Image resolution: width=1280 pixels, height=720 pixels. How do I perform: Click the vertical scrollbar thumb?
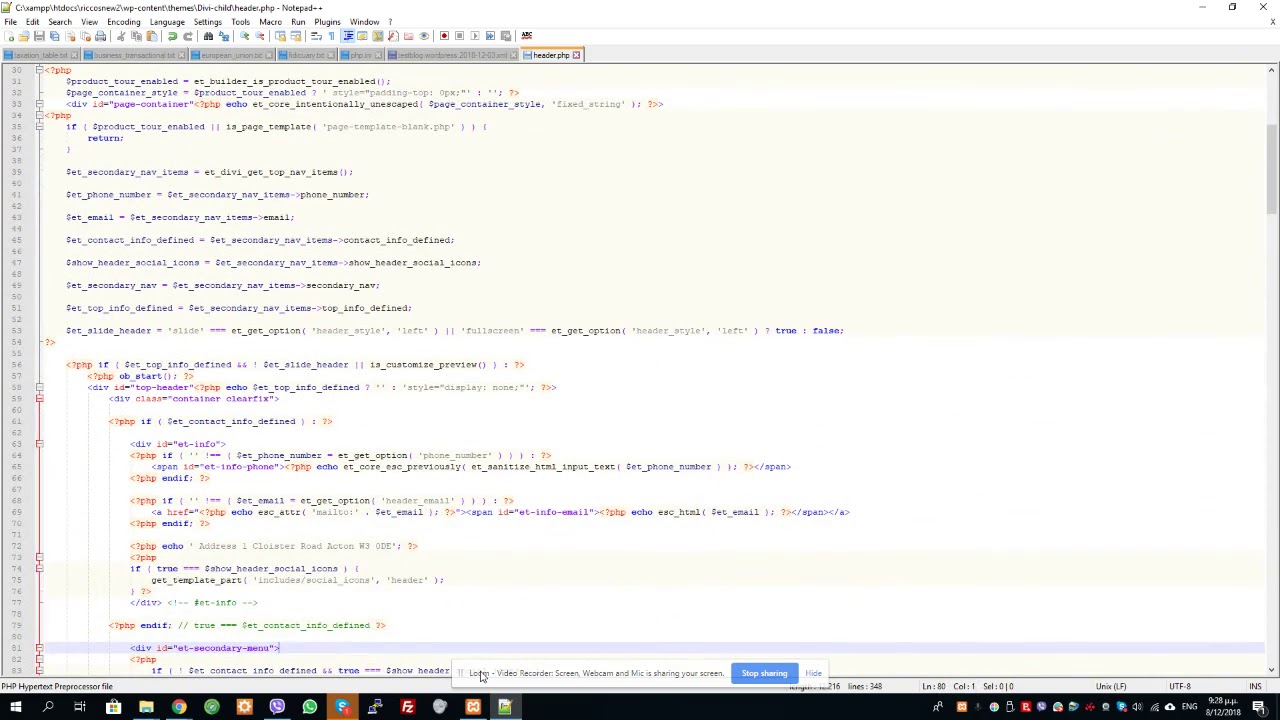pos(1272,167)
